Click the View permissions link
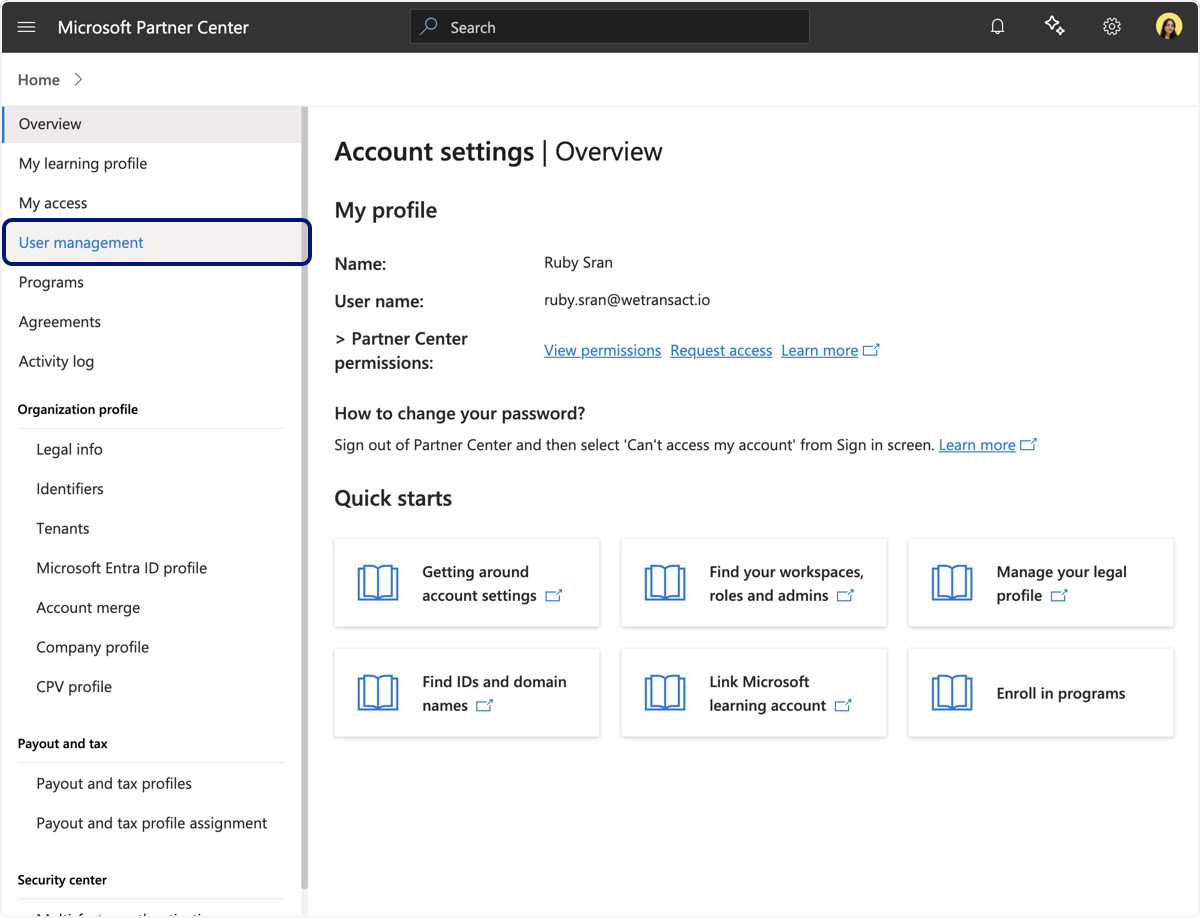The height and width of the screenshot is (918, 1200). tap(602, 350)
